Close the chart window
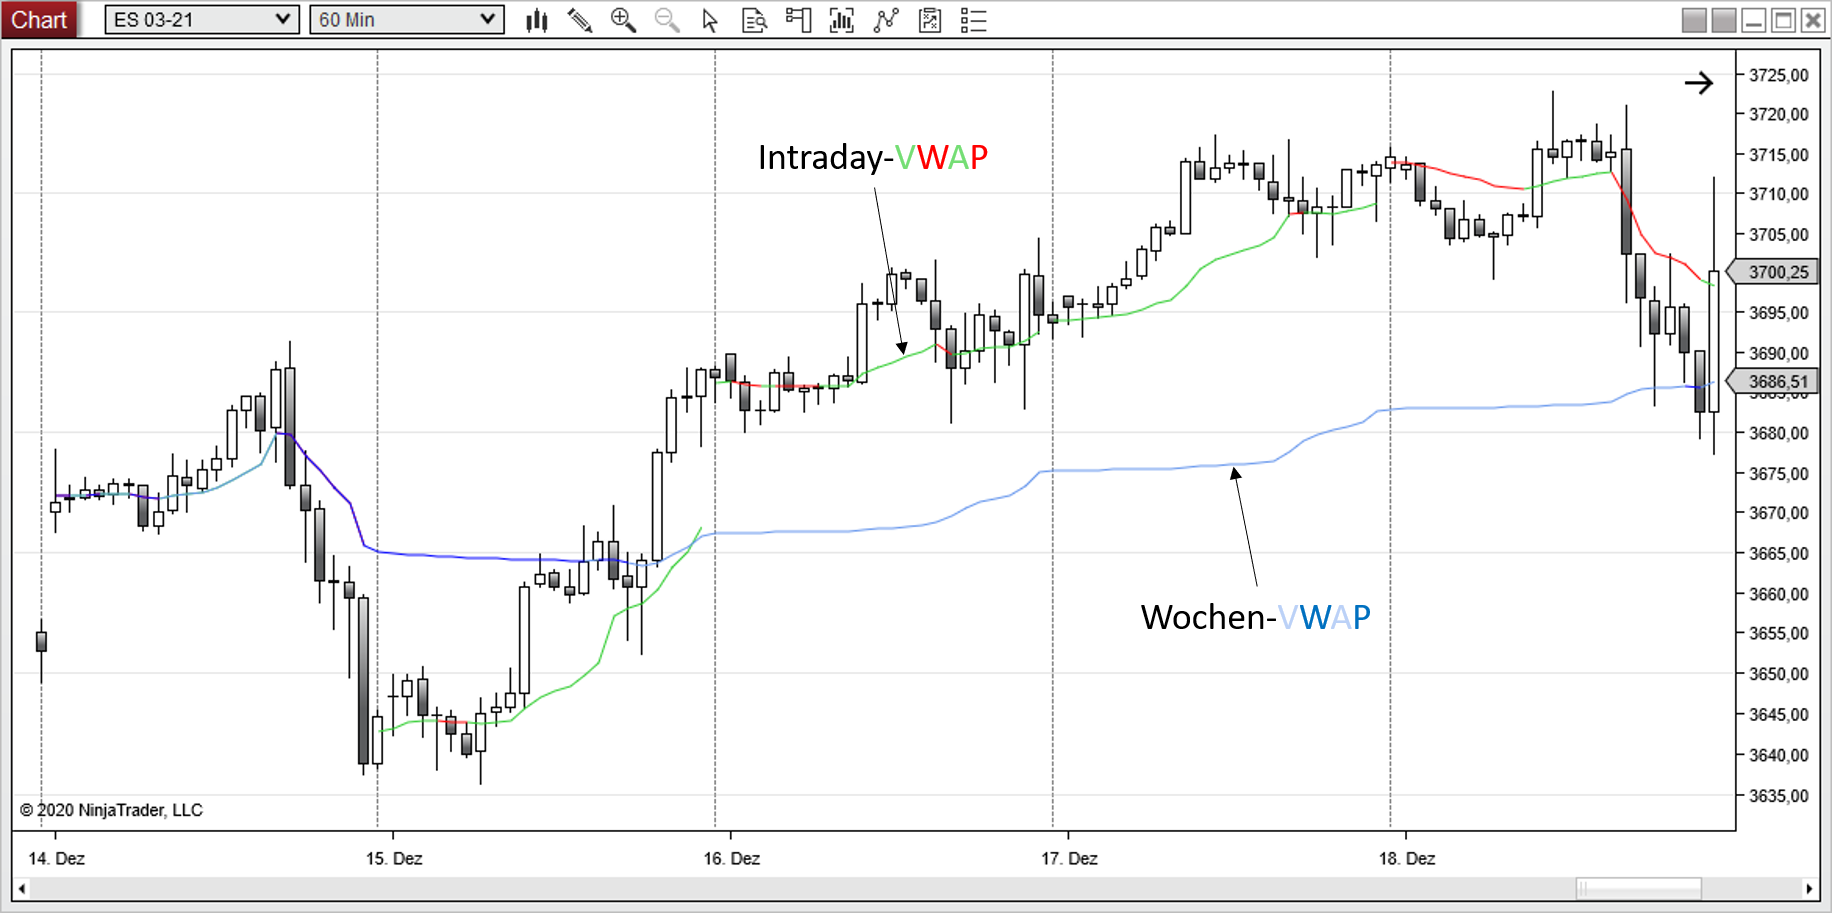 click(1813, 20)
